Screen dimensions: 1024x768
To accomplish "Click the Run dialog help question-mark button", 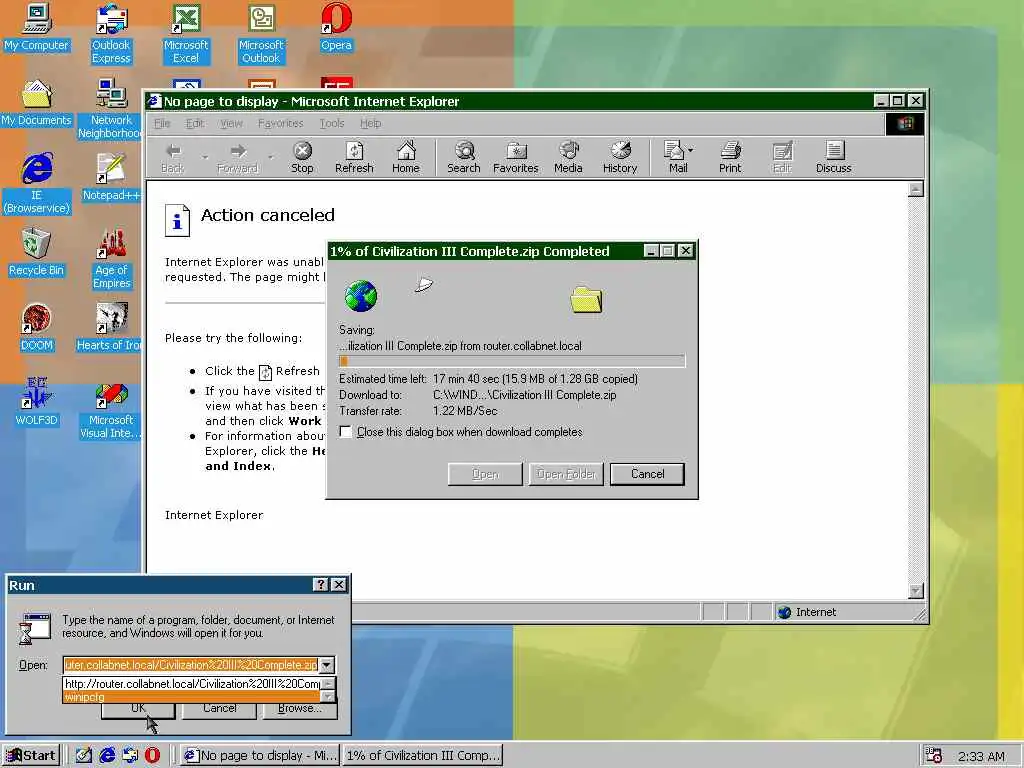I will pos(321,584).
